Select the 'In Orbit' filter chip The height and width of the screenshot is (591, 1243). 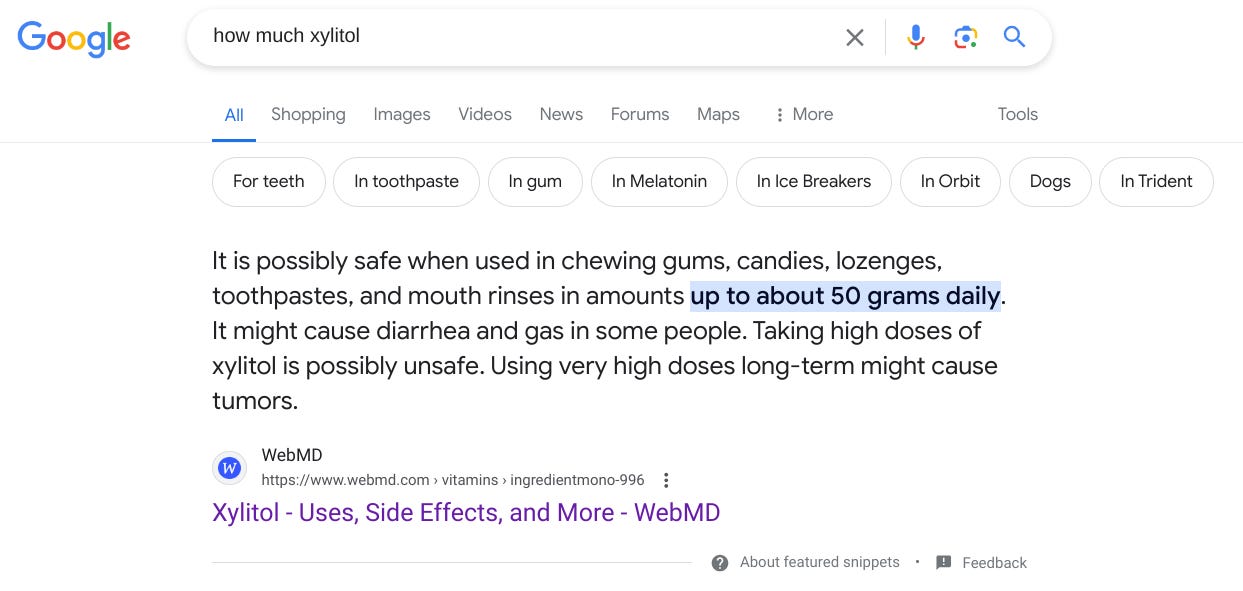point(950,182)
